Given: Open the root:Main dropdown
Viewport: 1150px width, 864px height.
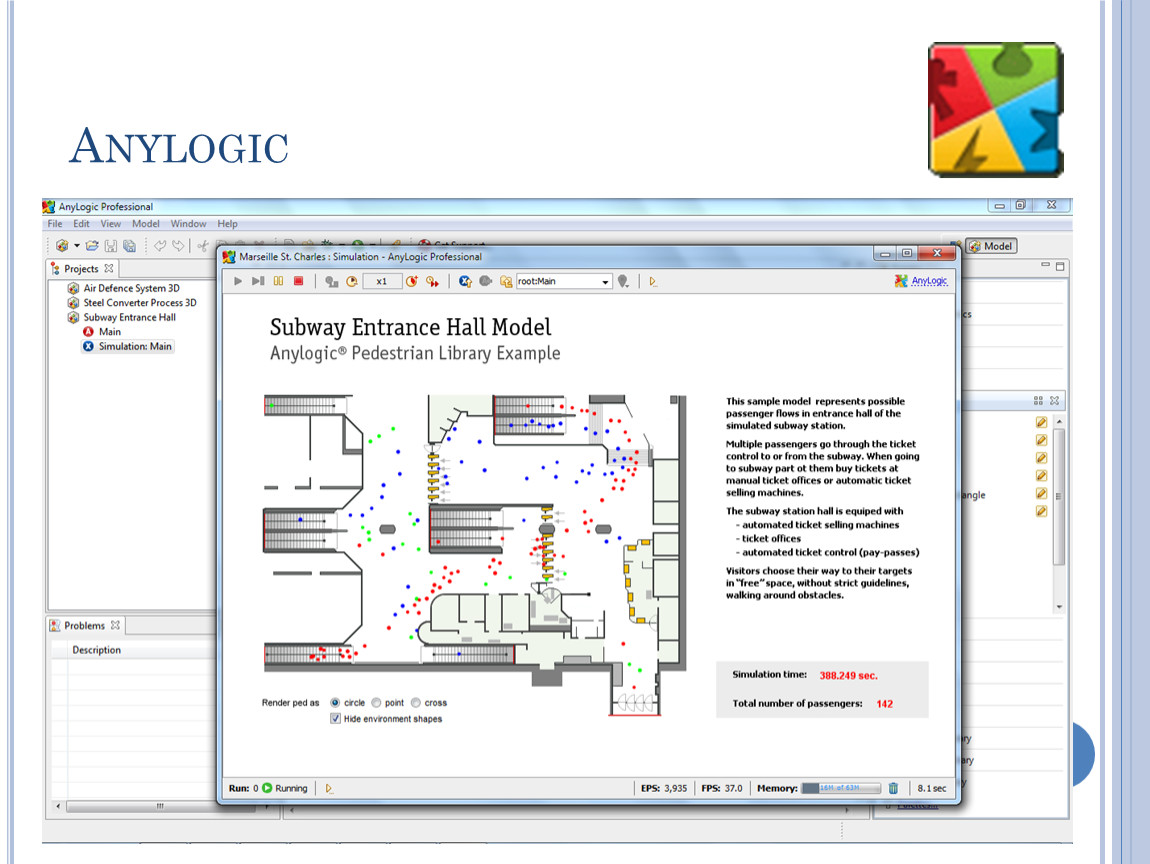Looking at the screenshot, I should pyautogui.click(x=564, y=281).
